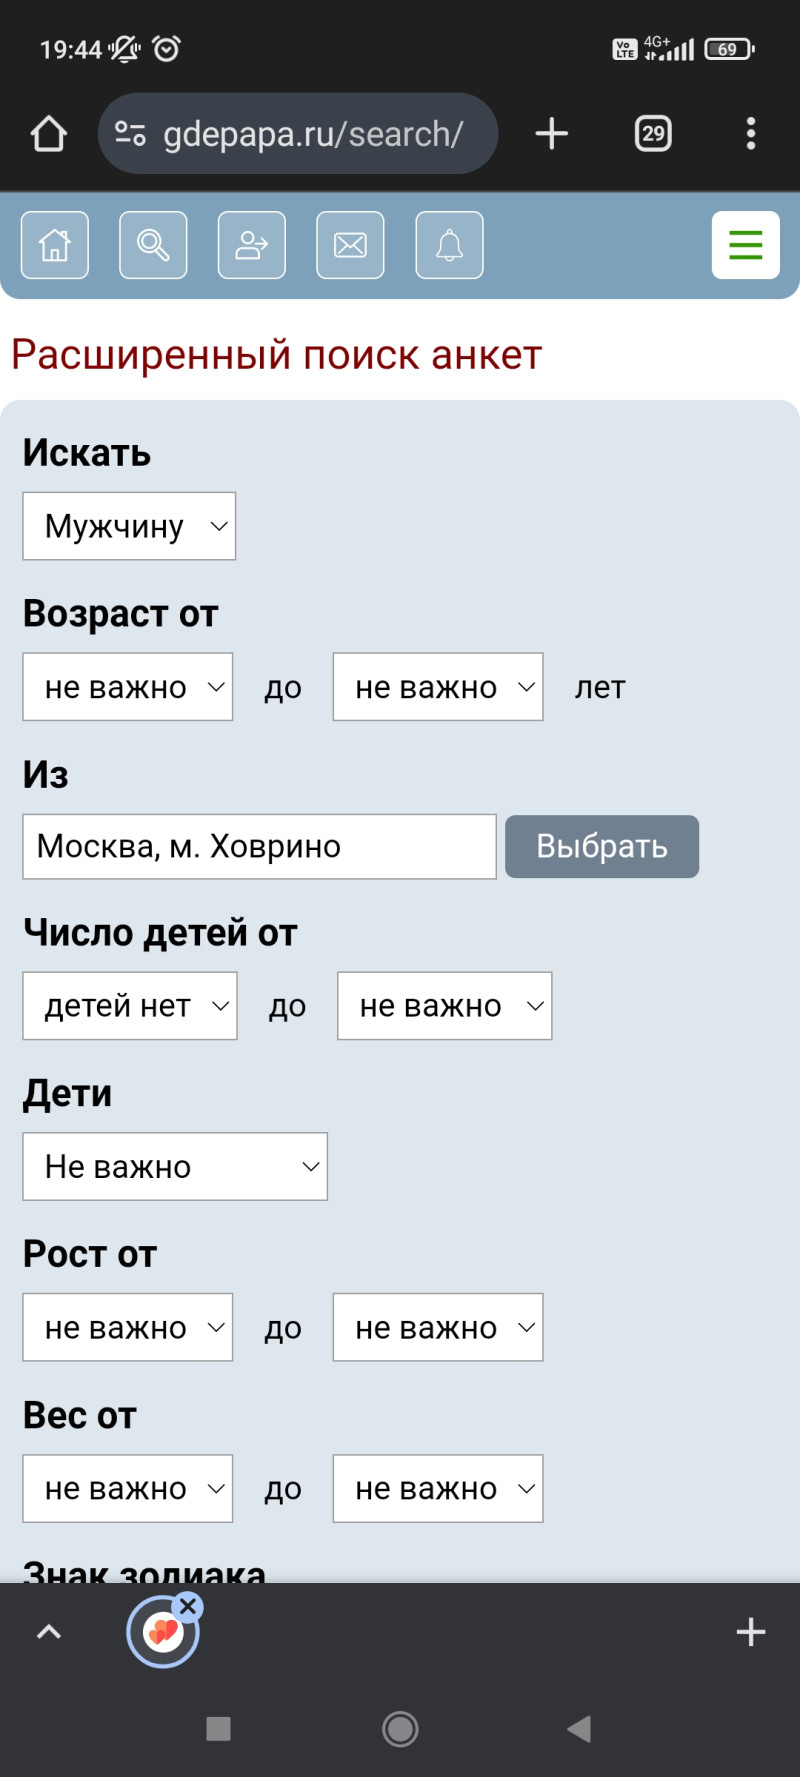The width and height of the screenshot is (800, 1777).
Task: Open the green hamburger menu
Action: [x=745, y=245]
